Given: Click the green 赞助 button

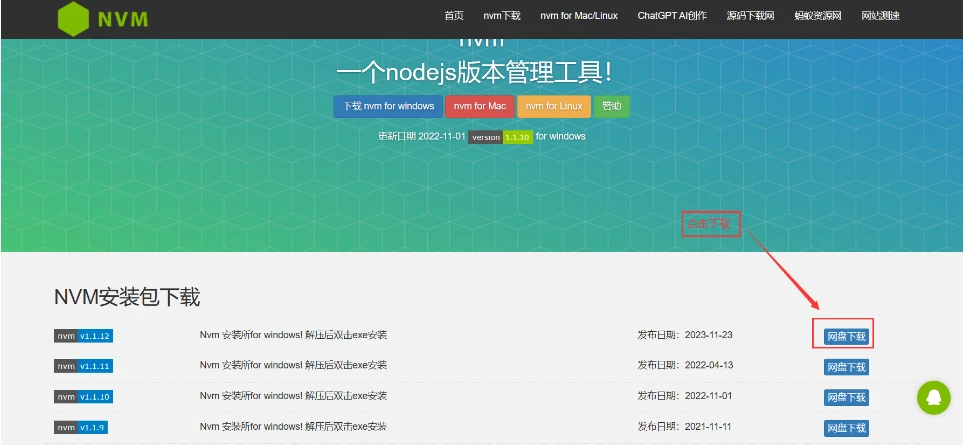Looking at the screenshot, I should [x=611, y=106].
